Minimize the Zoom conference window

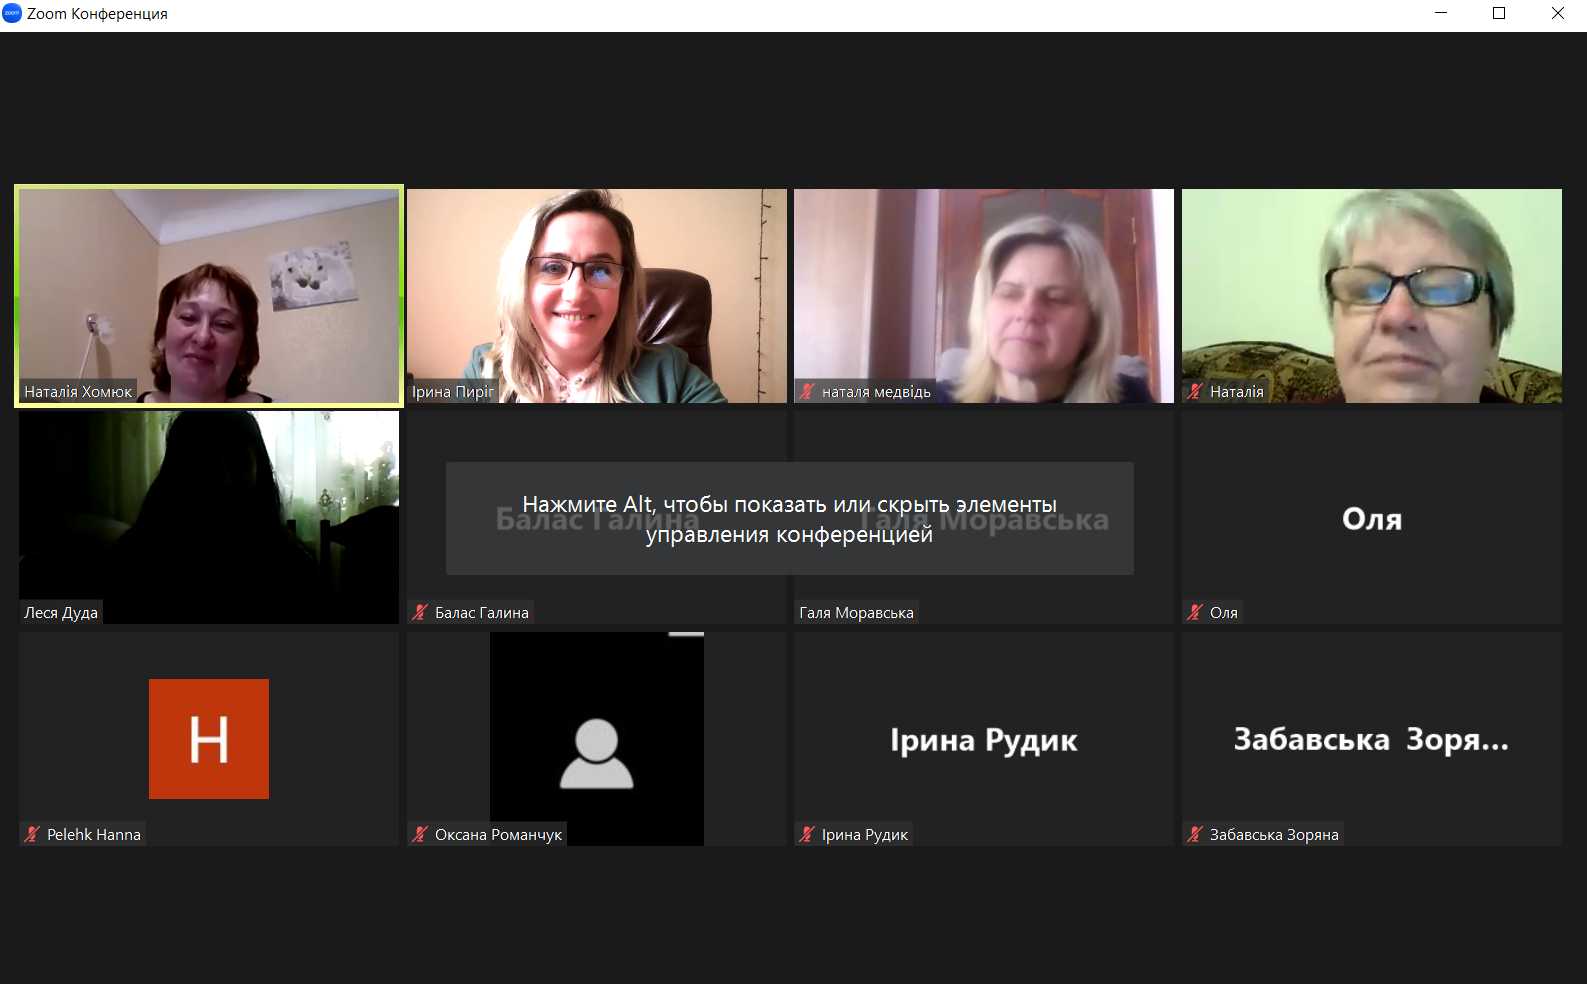pyautogui.click(x=1441, y=13)
